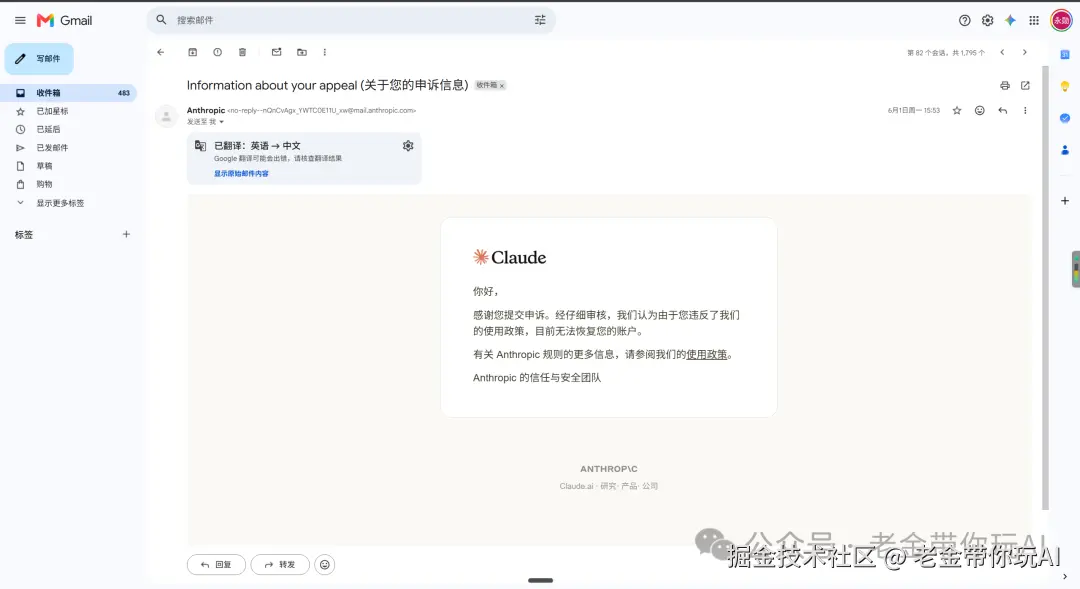Open message more options dots
The width and height of the screenshot is (1080, 589).
[x=1025, y=110]
